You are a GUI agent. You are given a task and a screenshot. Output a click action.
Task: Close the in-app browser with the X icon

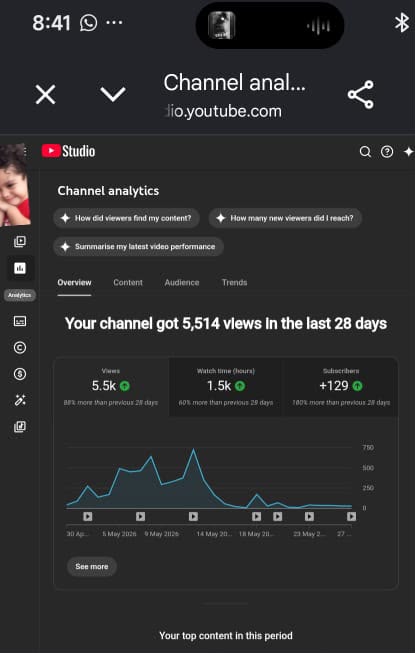point(46,95)
